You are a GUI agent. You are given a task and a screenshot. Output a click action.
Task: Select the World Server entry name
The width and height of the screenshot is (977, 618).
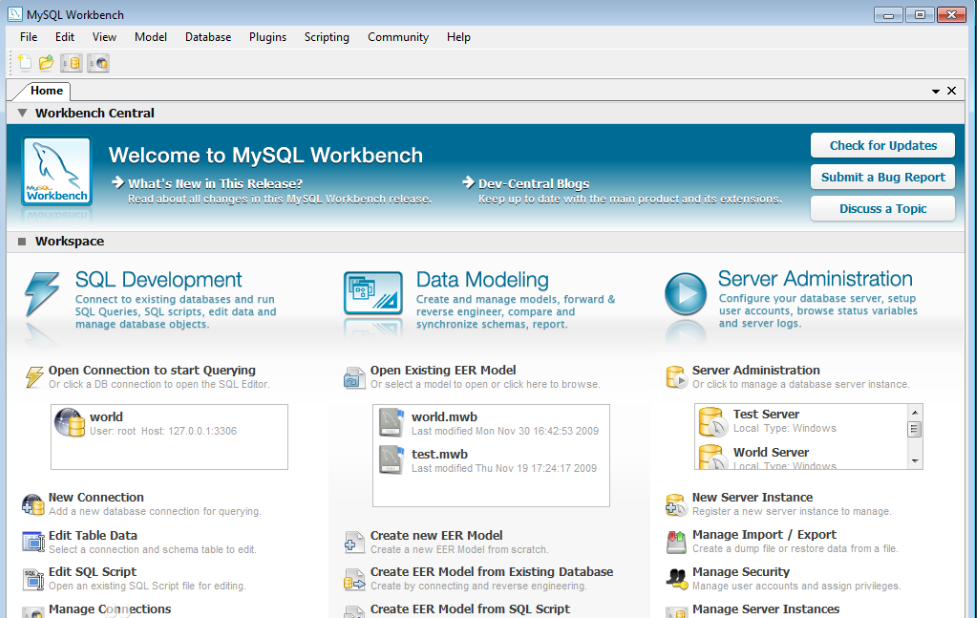coord(771,453)
